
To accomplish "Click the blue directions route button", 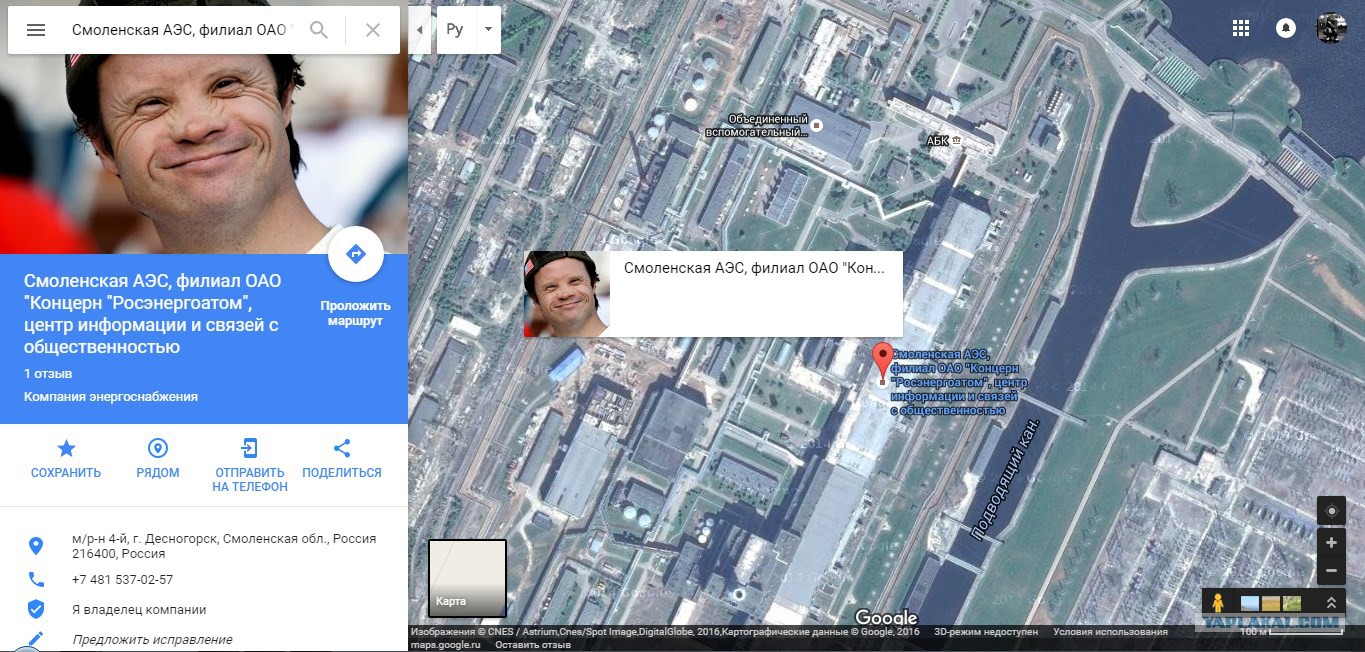I will tap(356, 254).
